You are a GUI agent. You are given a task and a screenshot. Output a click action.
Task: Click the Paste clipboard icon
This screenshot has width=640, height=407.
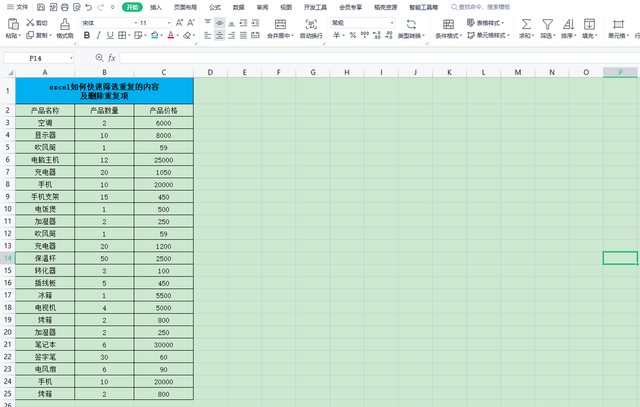(x=13, y=24)
